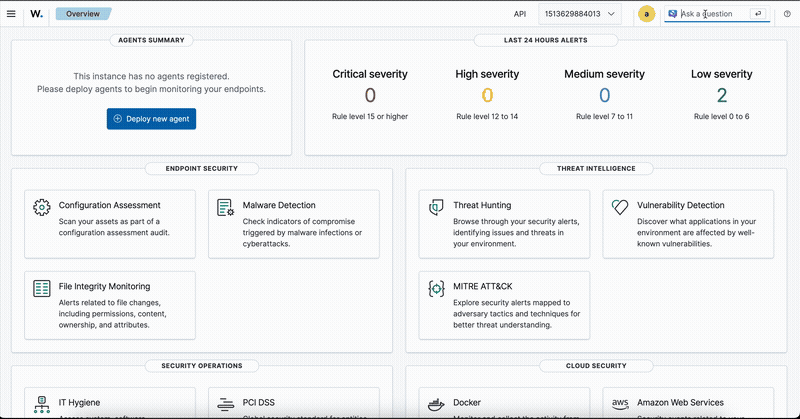Click Security Operations section heading

pos(202,366)
